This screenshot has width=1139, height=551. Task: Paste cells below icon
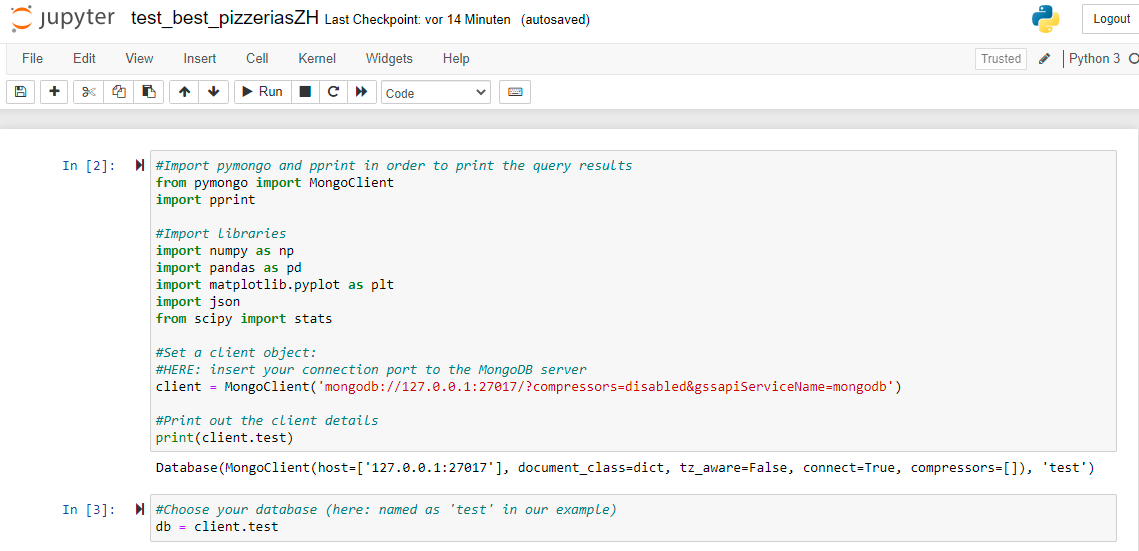(148, 91)
